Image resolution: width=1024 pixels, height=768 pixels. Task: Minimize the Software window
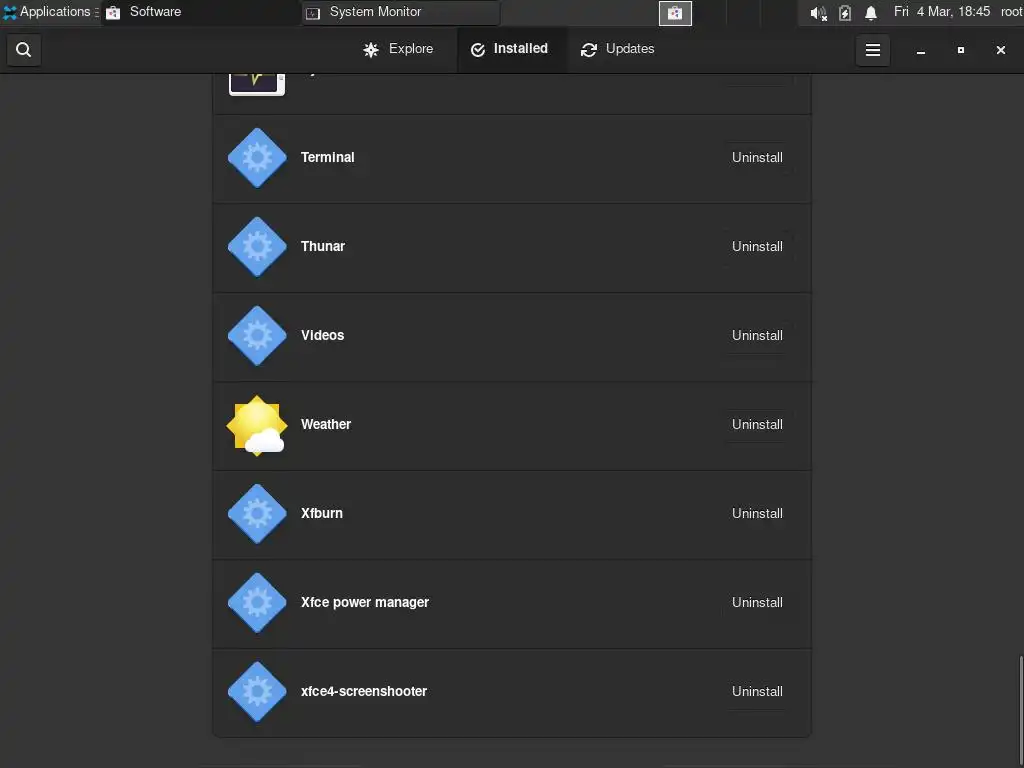tap(921, 50)
